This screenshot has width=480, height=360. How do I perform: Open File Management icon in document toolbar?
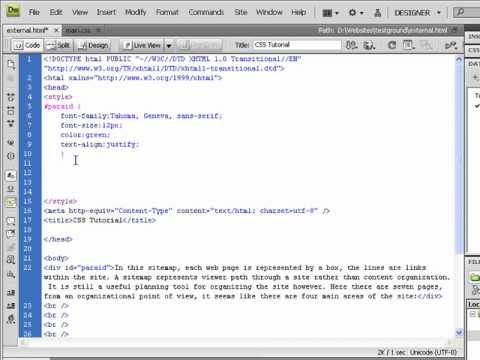[351, 45]
